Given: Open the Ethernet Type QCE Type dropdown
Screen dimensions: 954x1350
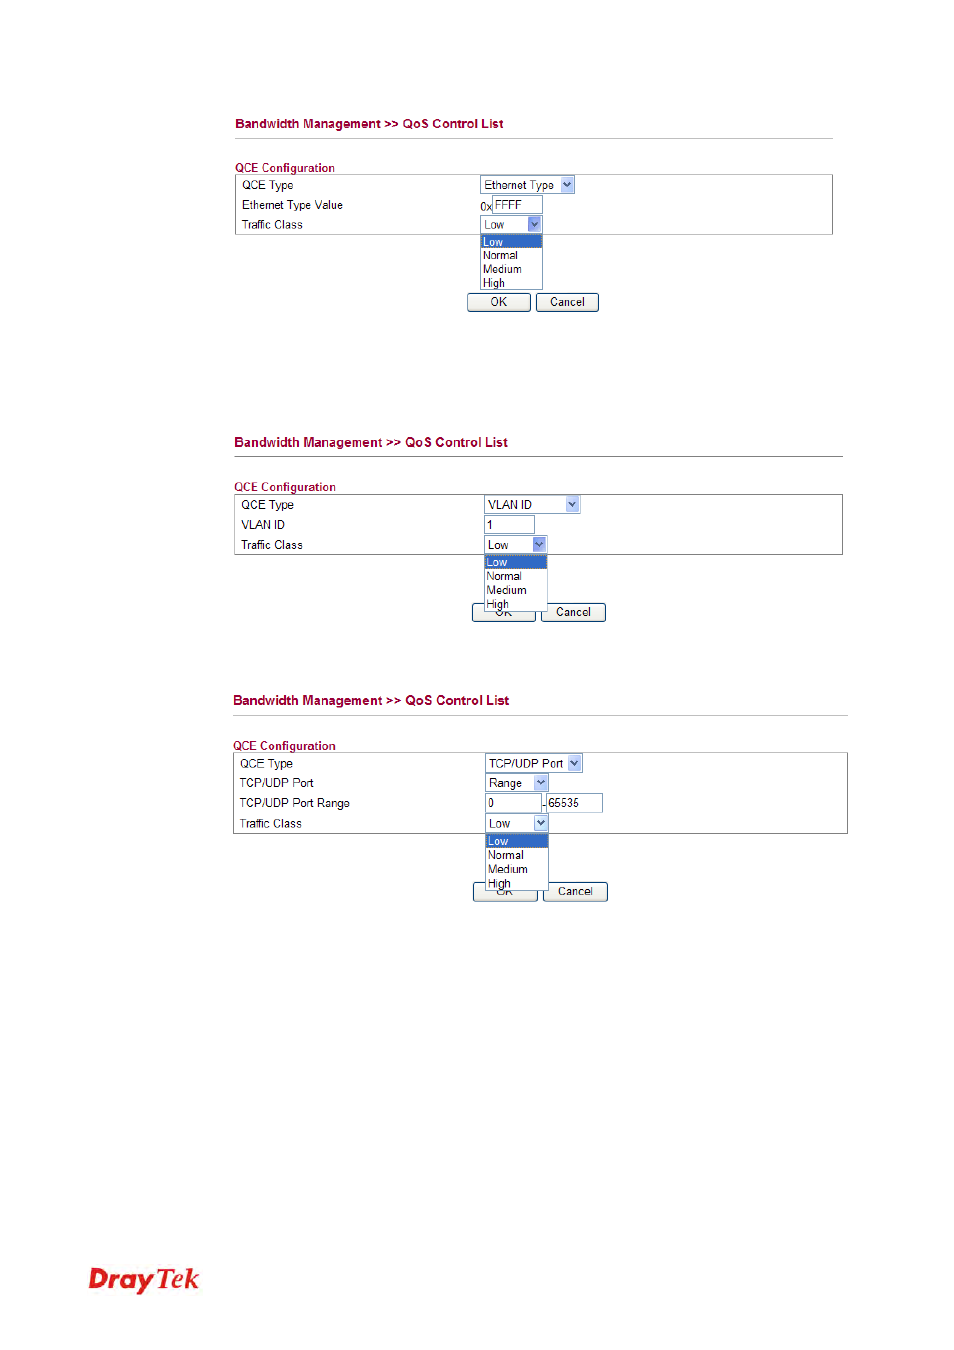Looking at the screenshot, I should point(527,185).
